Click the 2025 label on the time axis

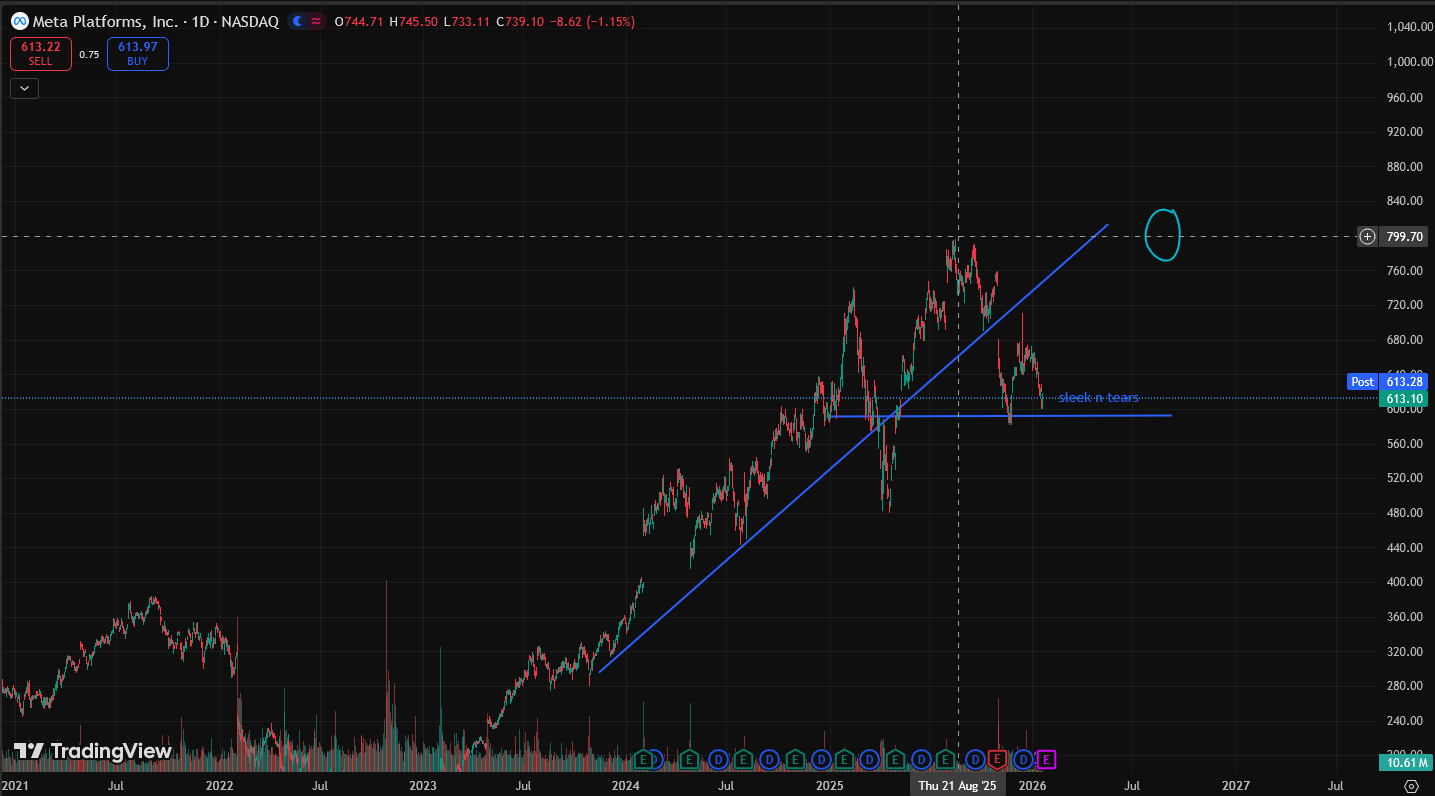pyautogui.click(x=830, y=787)
